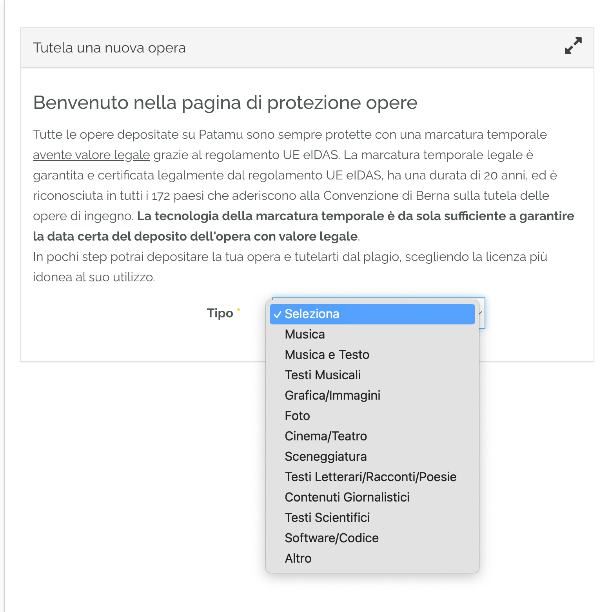Viewport: 610px width, 612px height.
Task: Select the Musica option
Action: point(304,334)
